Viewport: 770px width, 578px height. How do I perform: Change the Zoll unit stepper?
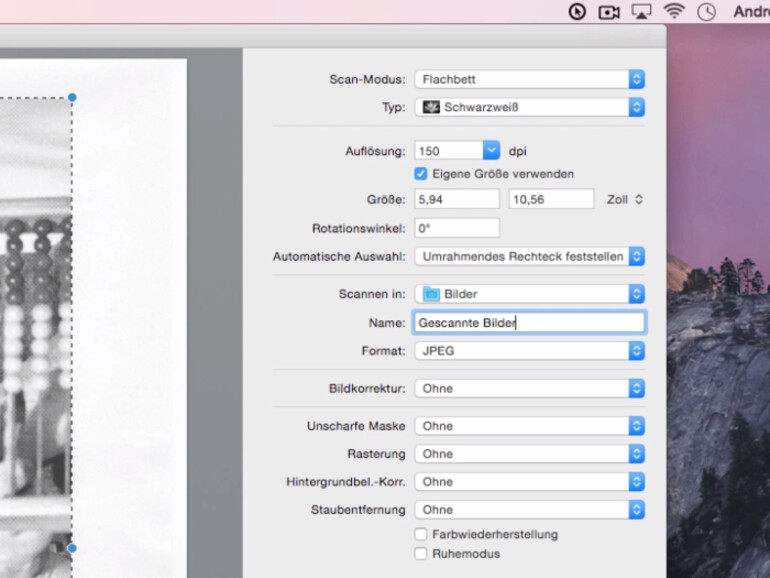click(x=638, y=199)
